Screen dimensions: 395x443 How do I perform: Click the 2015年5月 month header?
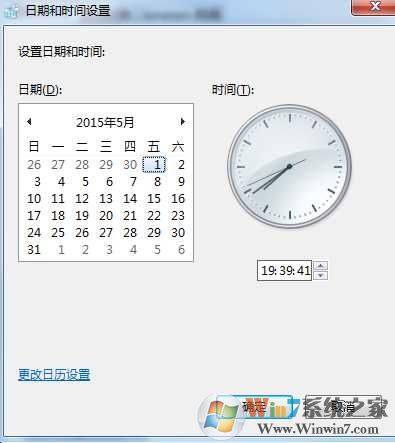tap(105, 122)
